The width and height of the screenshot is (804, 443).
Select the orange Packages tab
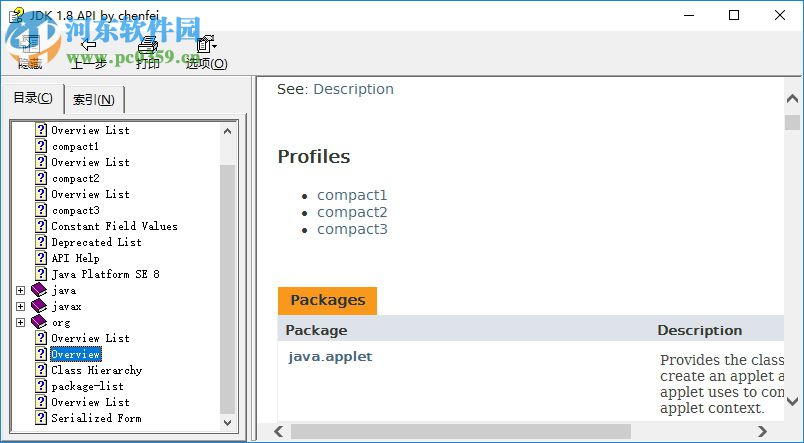[328, 300]
